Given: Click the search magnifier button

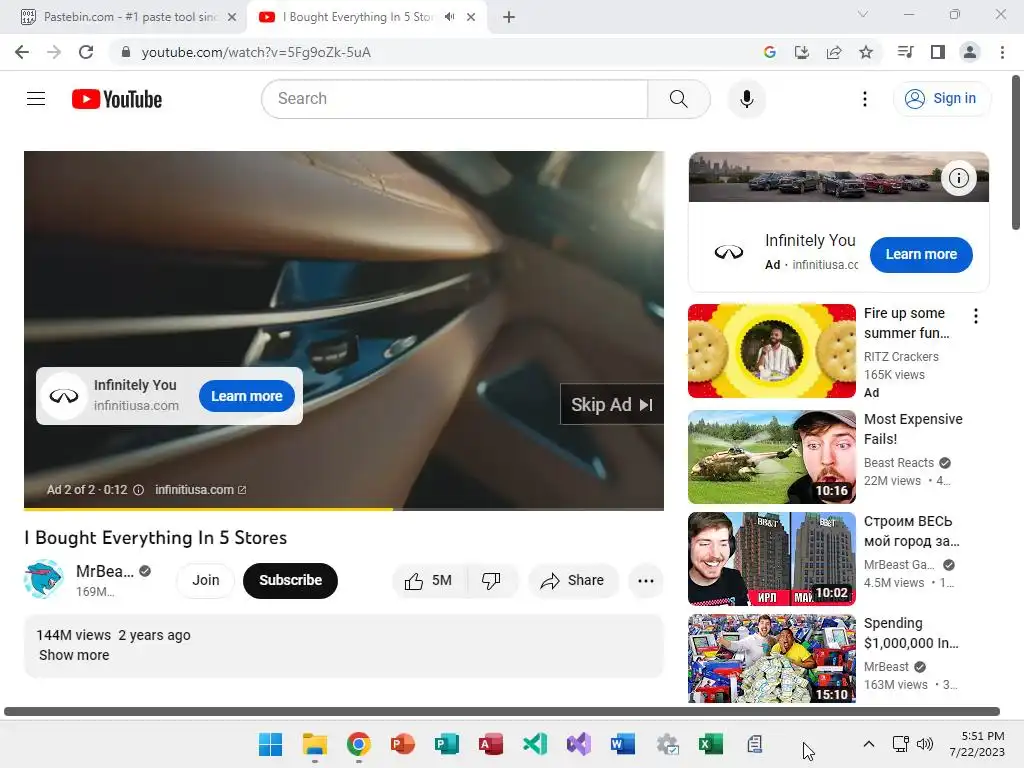Looking at the screenshot, I should [679, 99].
